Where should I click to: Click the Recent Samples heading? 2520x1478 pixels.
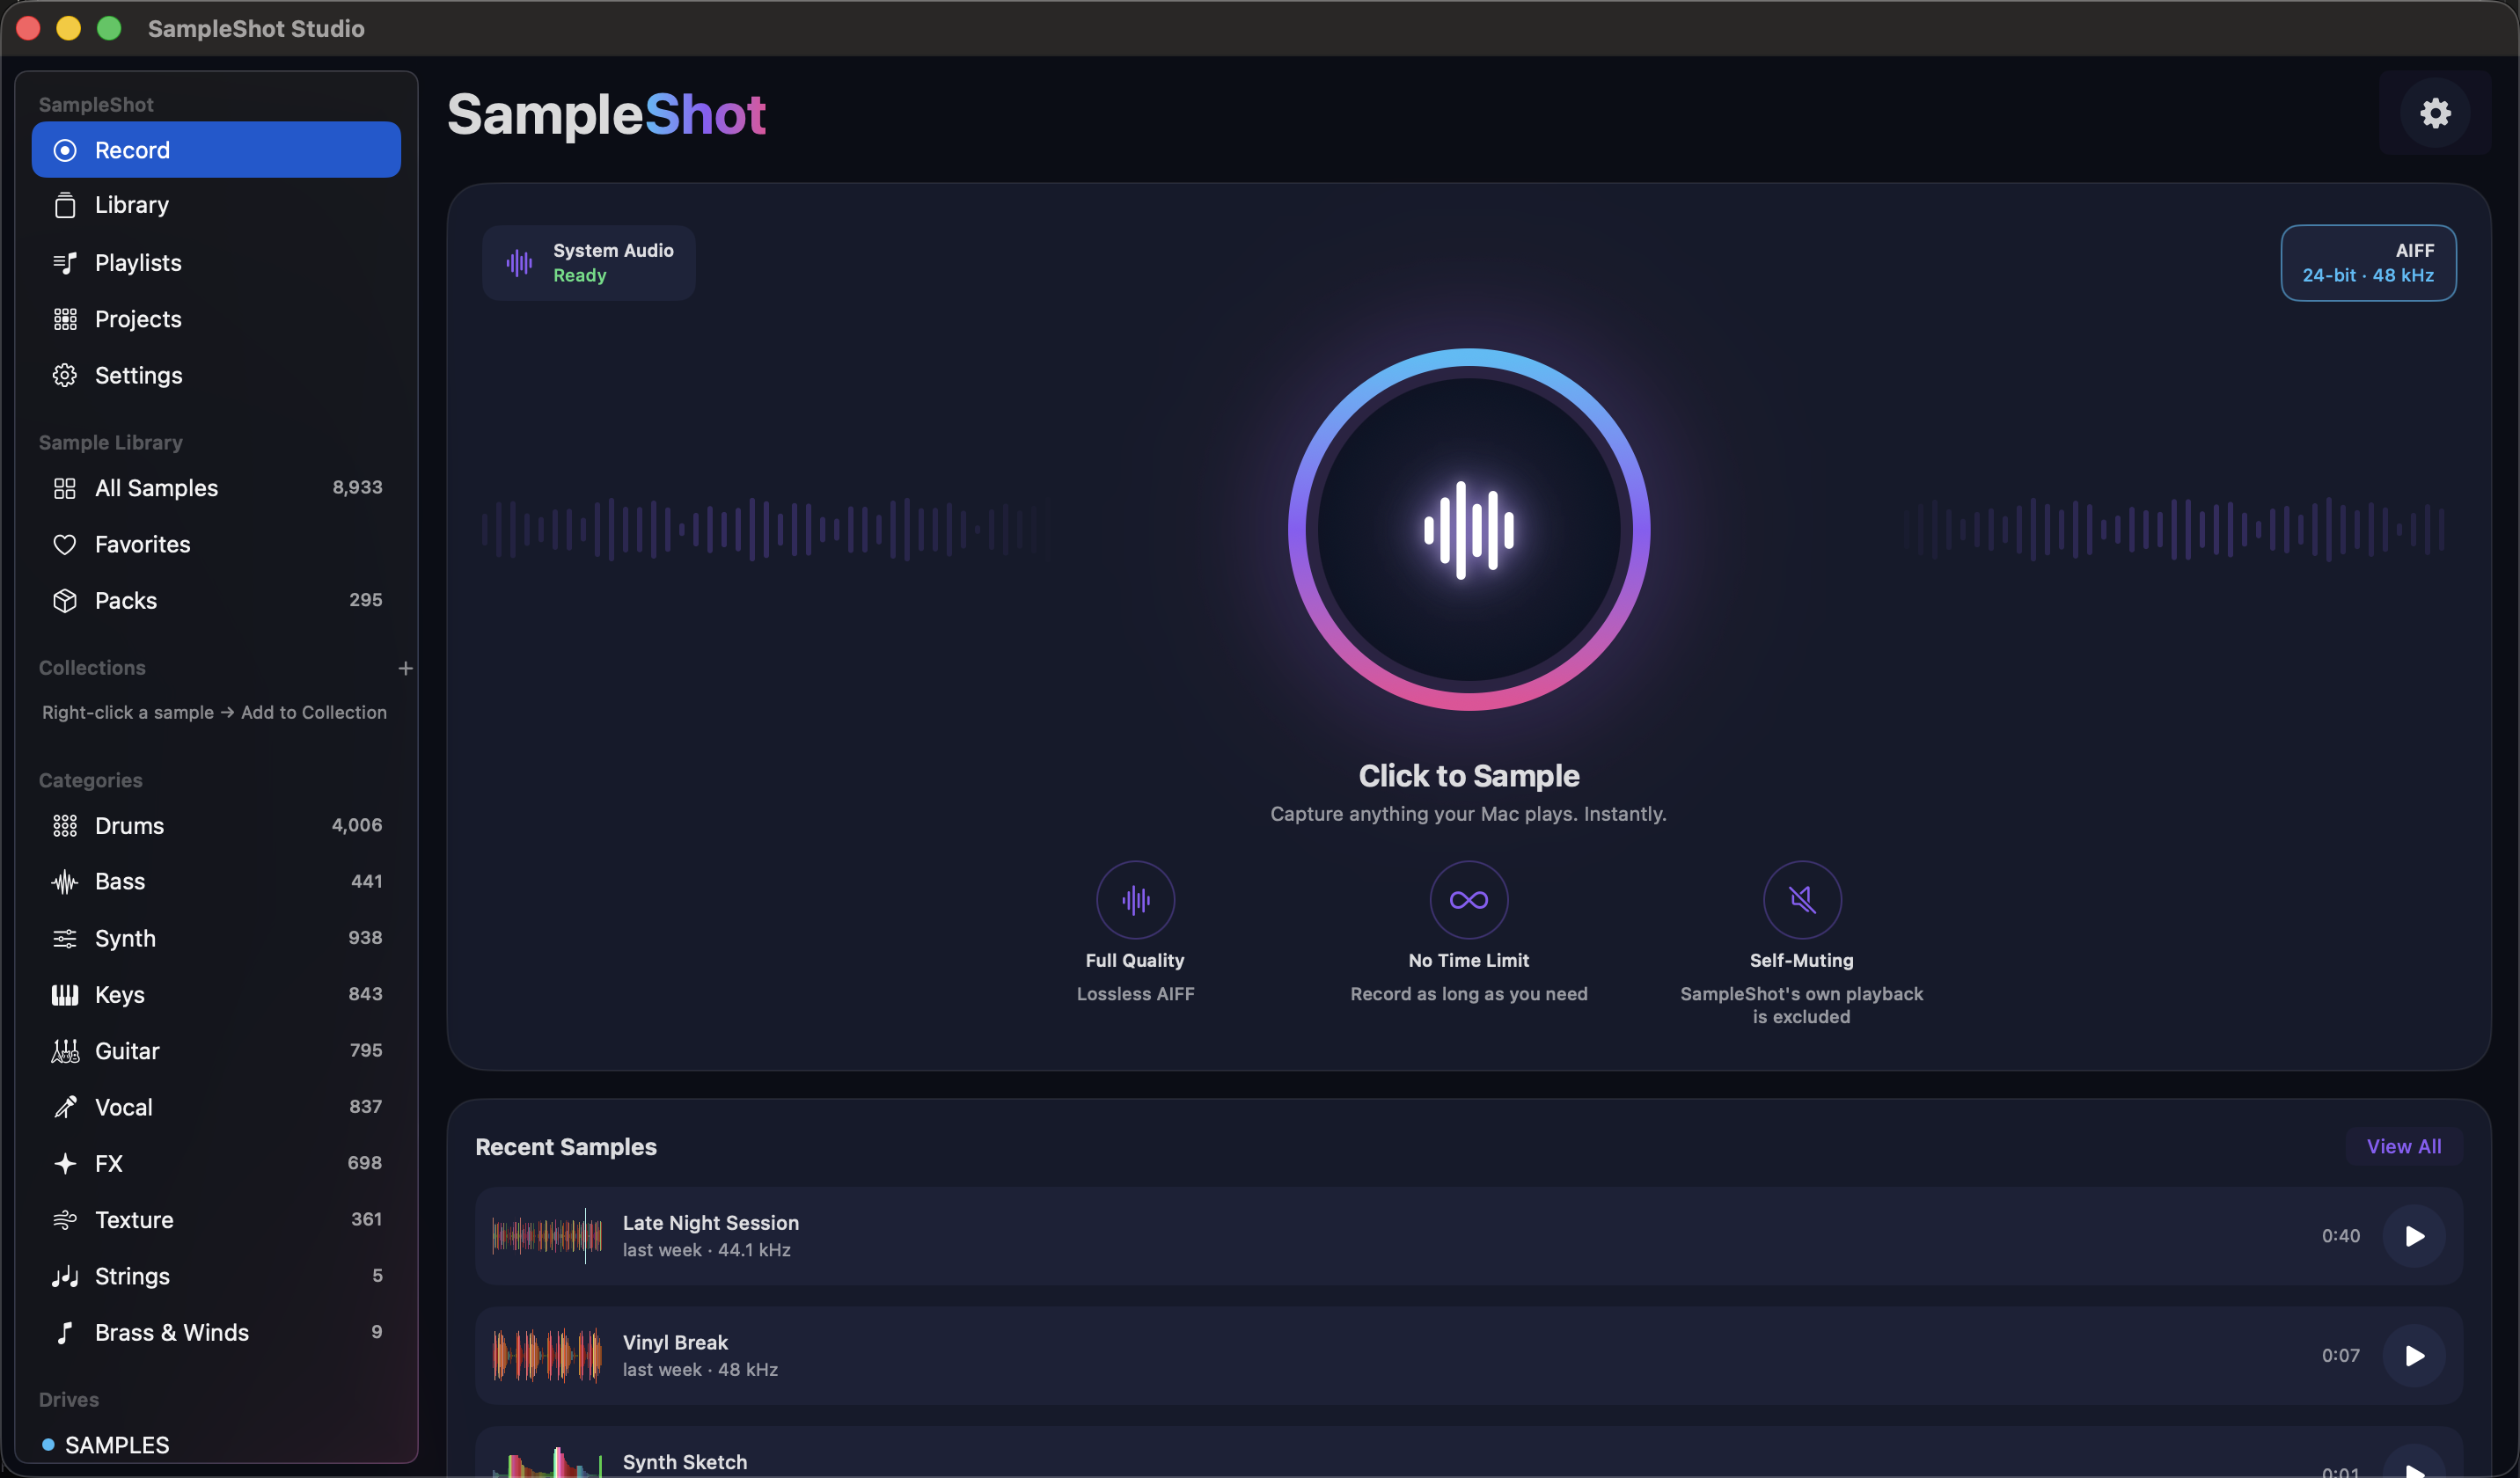point(566,1147)
